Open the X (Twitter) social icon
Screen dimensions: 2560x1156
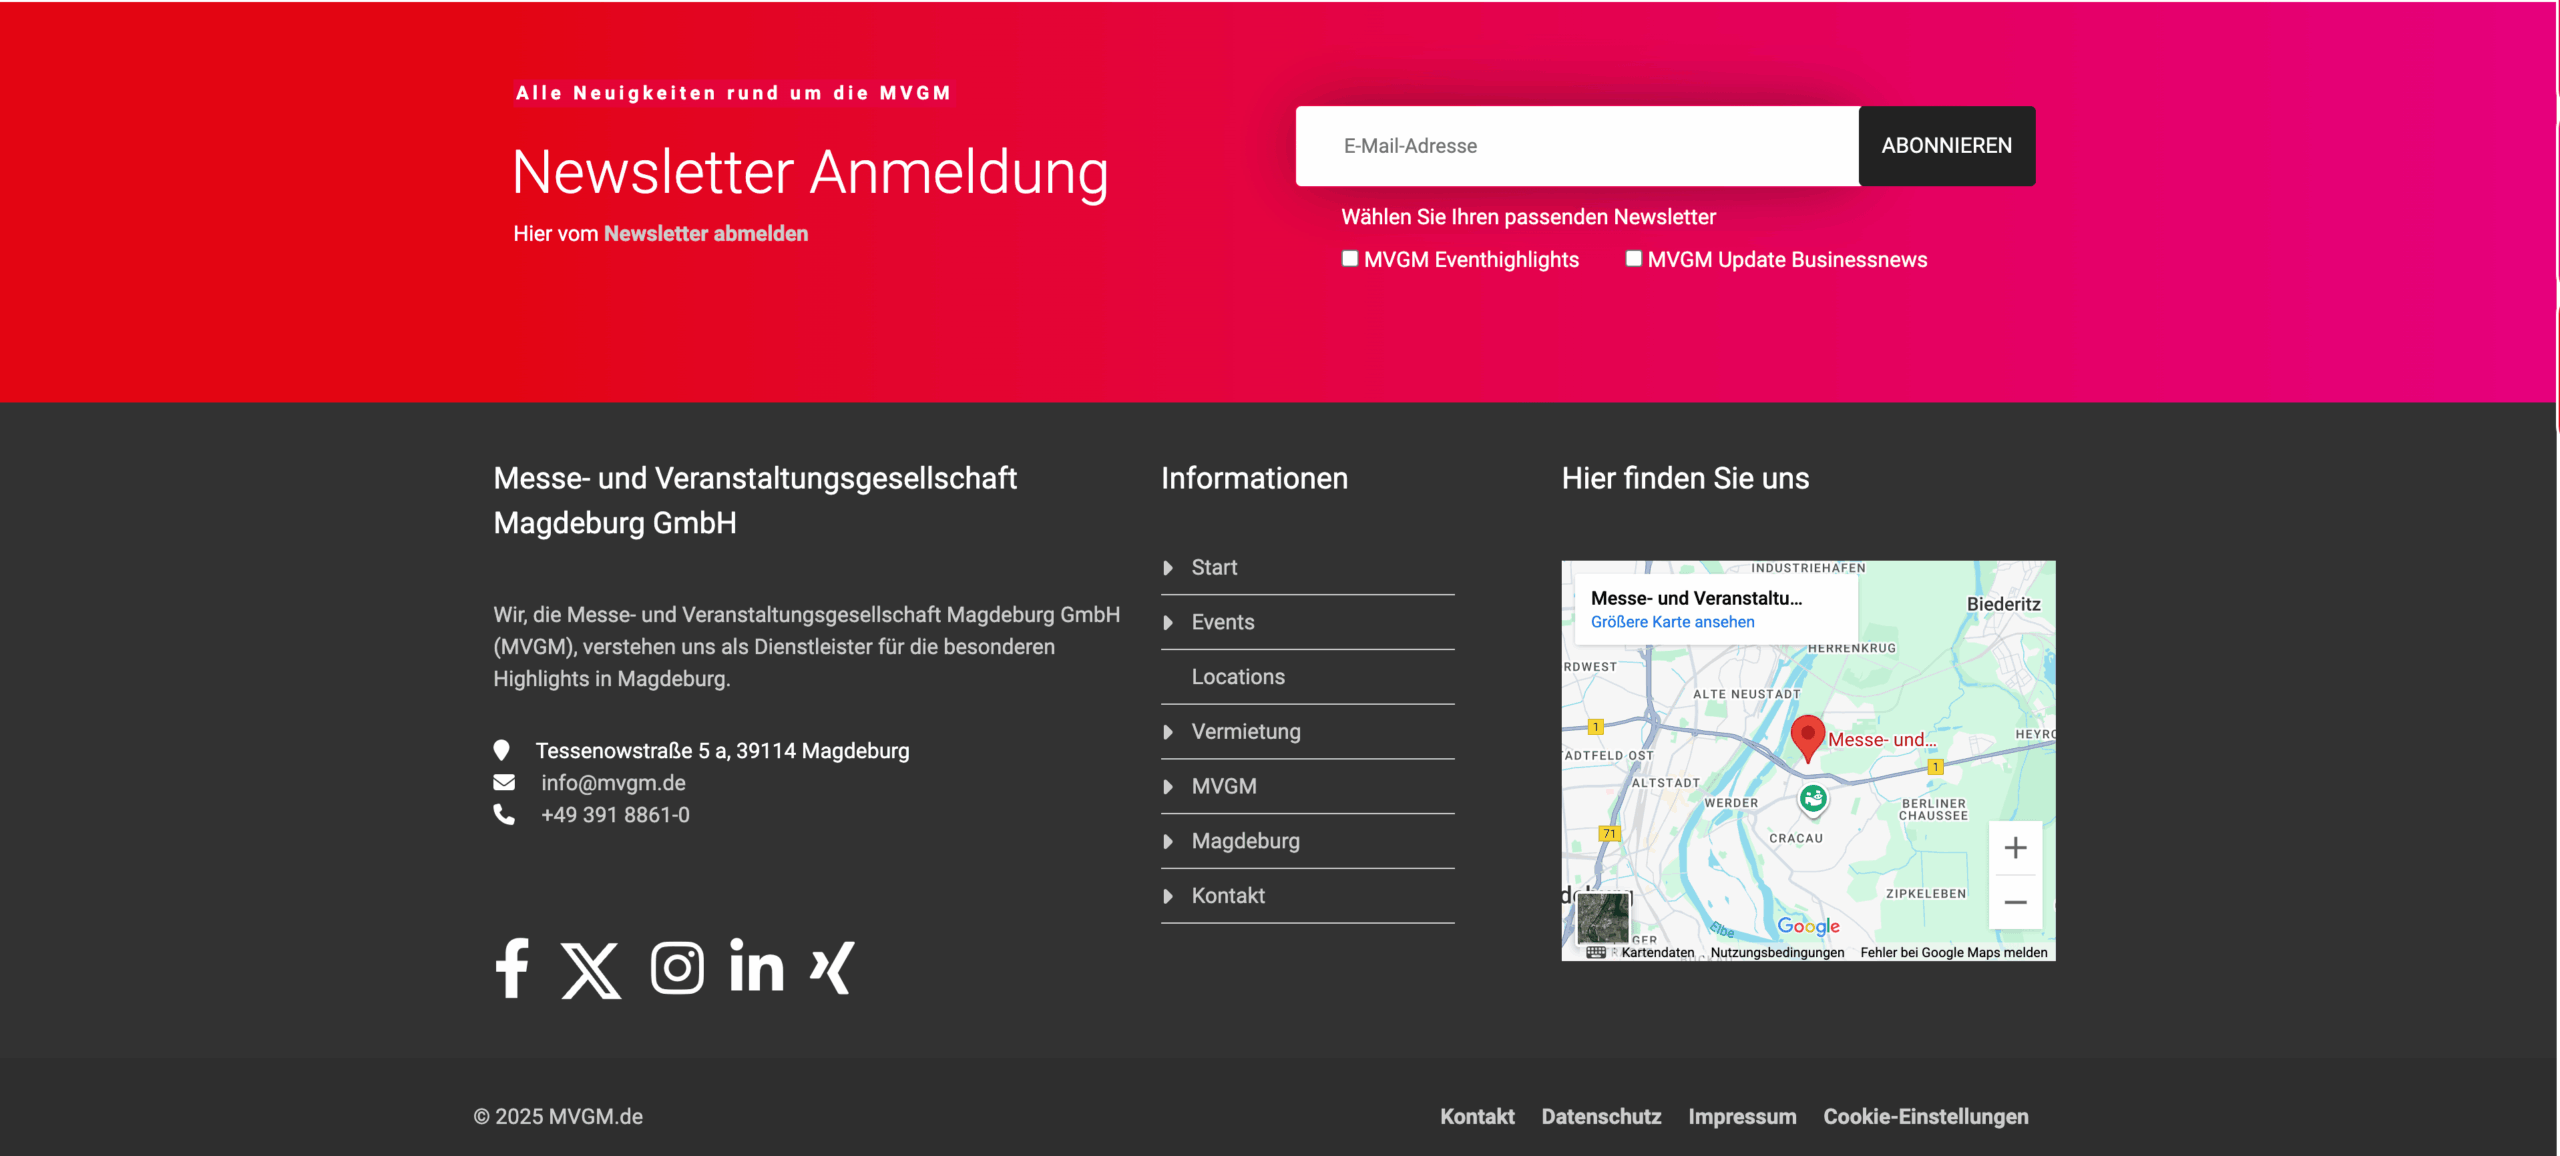point(590,969)
